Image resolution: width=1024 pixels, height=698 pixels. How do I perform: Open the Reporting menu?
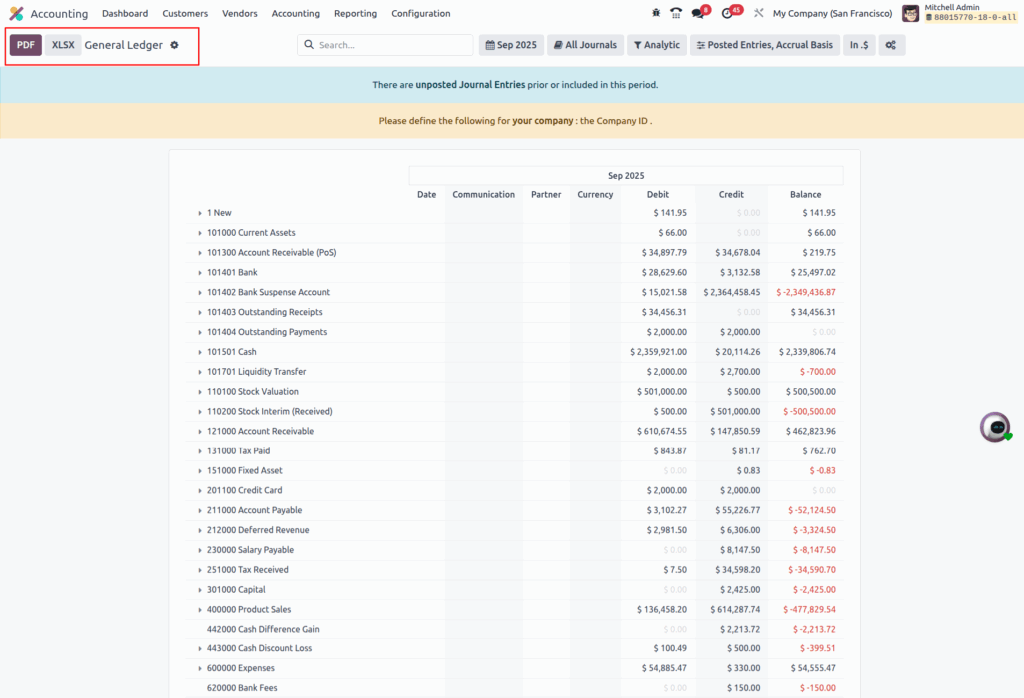pos(355,13)
